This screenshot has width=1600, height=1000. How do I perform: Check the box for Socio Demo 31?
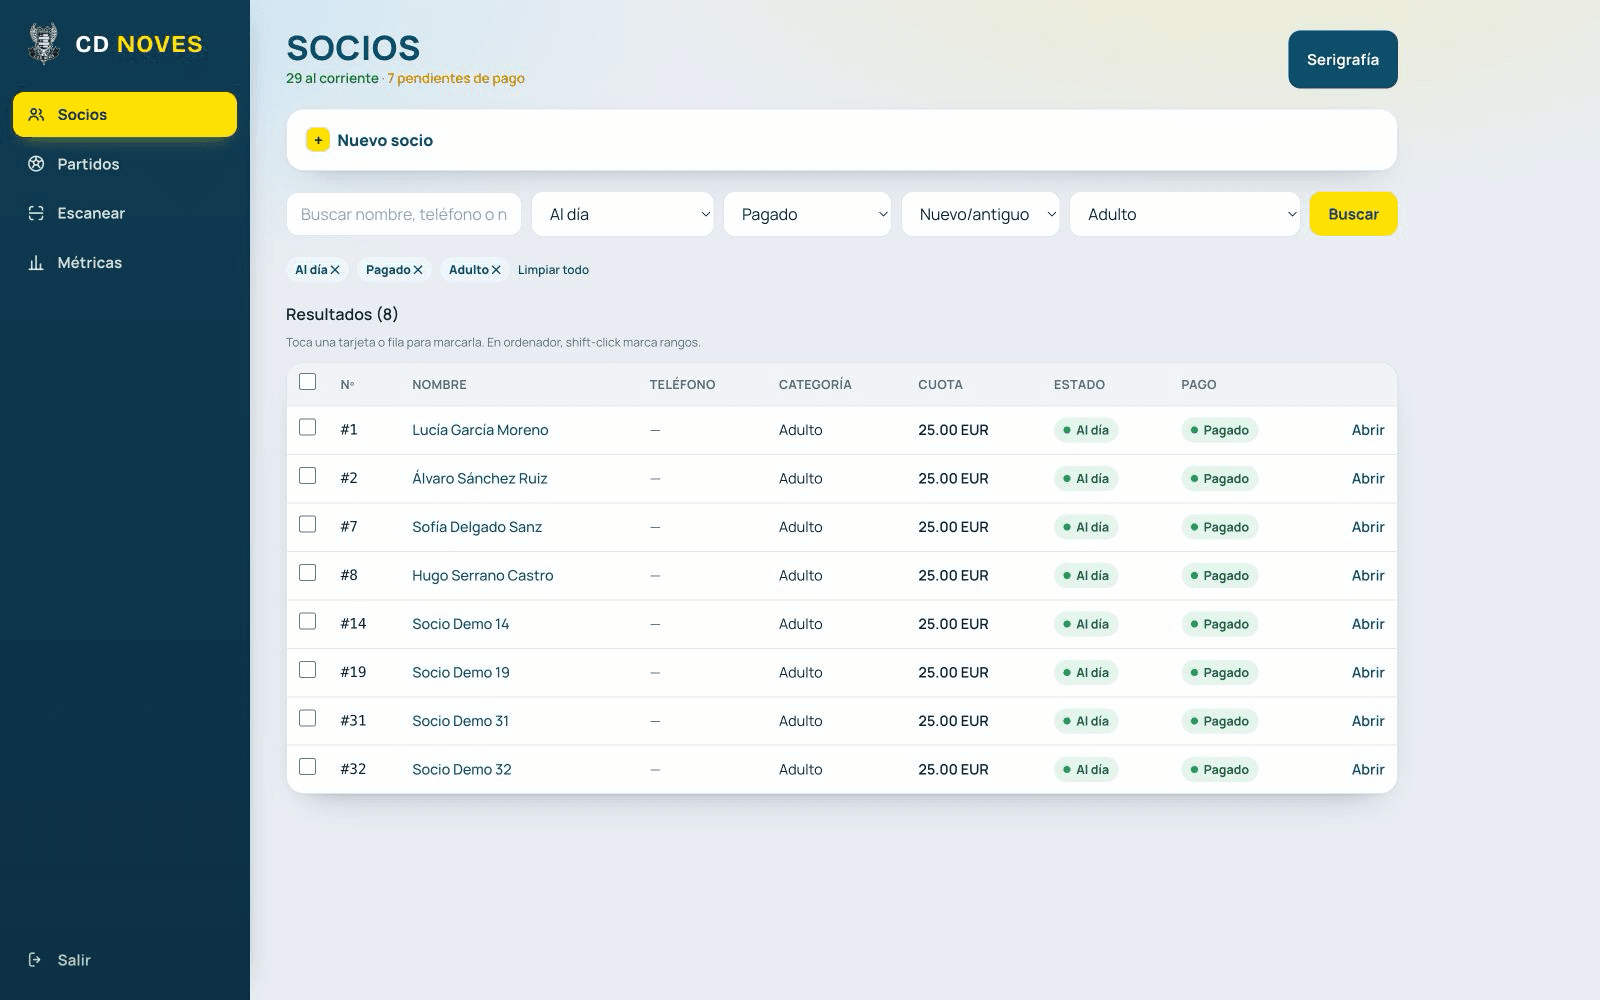tap(308, 718)
